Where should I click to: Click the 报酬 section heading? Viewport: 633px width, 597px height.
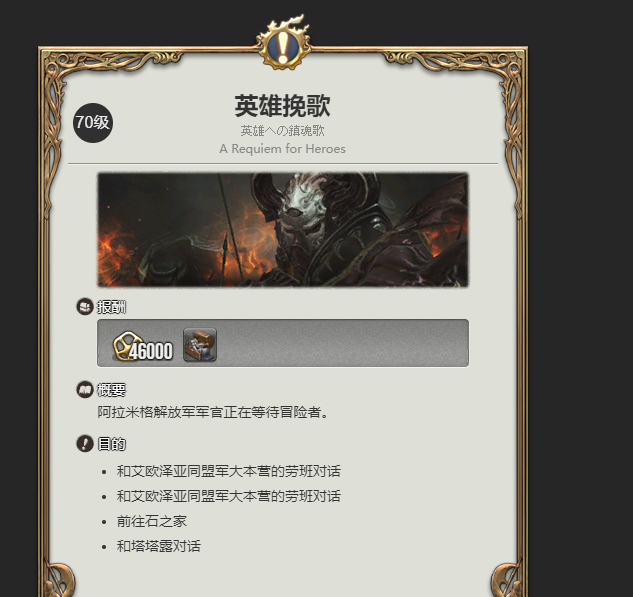pyautogui.click(x=111, y=307)
